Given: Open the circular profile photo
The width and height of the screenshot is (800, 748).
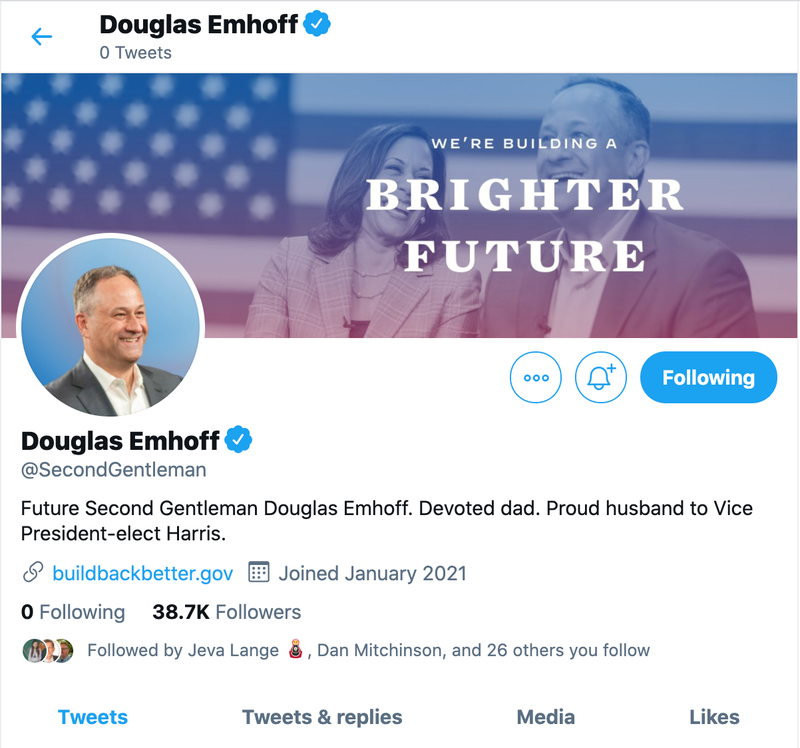Looking at the screenshot, I should [x=111, y=327].
